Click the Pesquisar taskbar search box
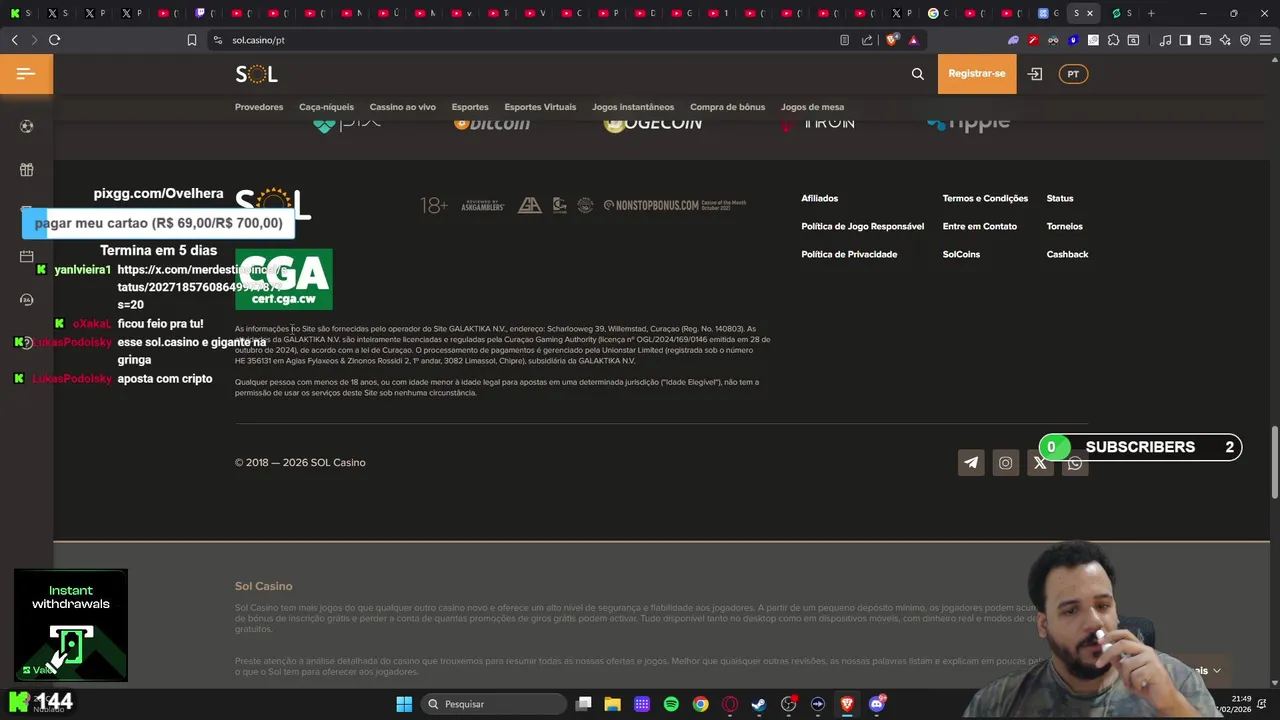 click(492, 704)
